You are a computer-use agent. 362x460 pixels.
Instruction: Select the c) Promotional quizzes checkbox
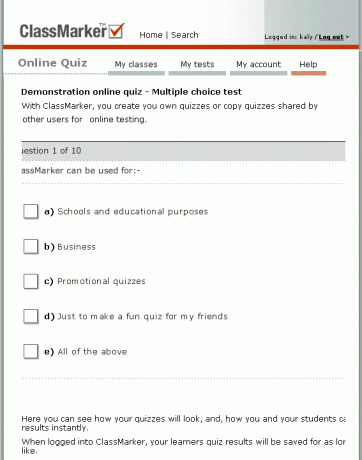(31, 281)
